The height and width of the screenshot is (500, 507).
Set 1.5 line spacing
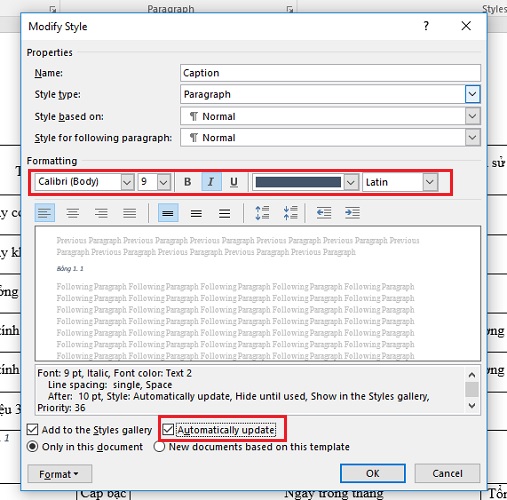pos(196,213)
